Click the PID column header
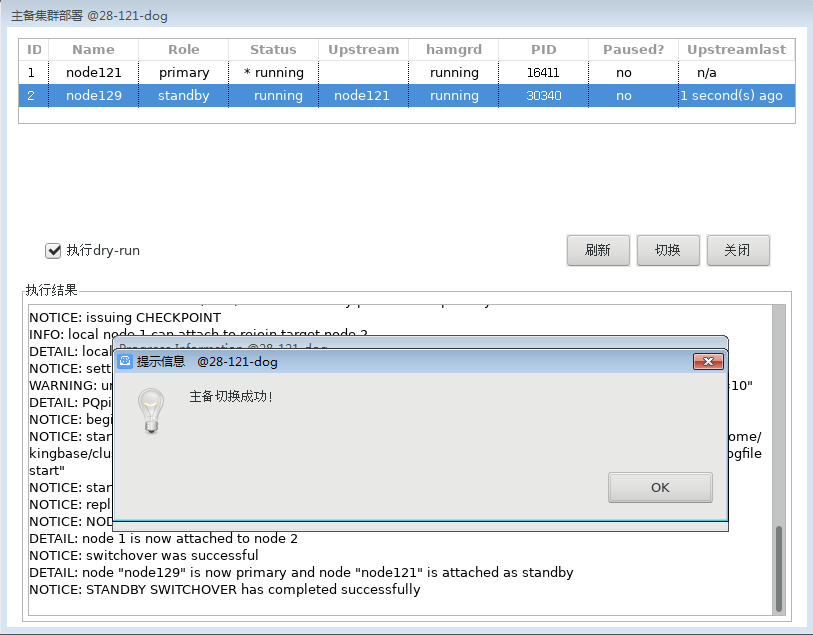The height and width of the screenshot is (635, 813). click(543, 50)
